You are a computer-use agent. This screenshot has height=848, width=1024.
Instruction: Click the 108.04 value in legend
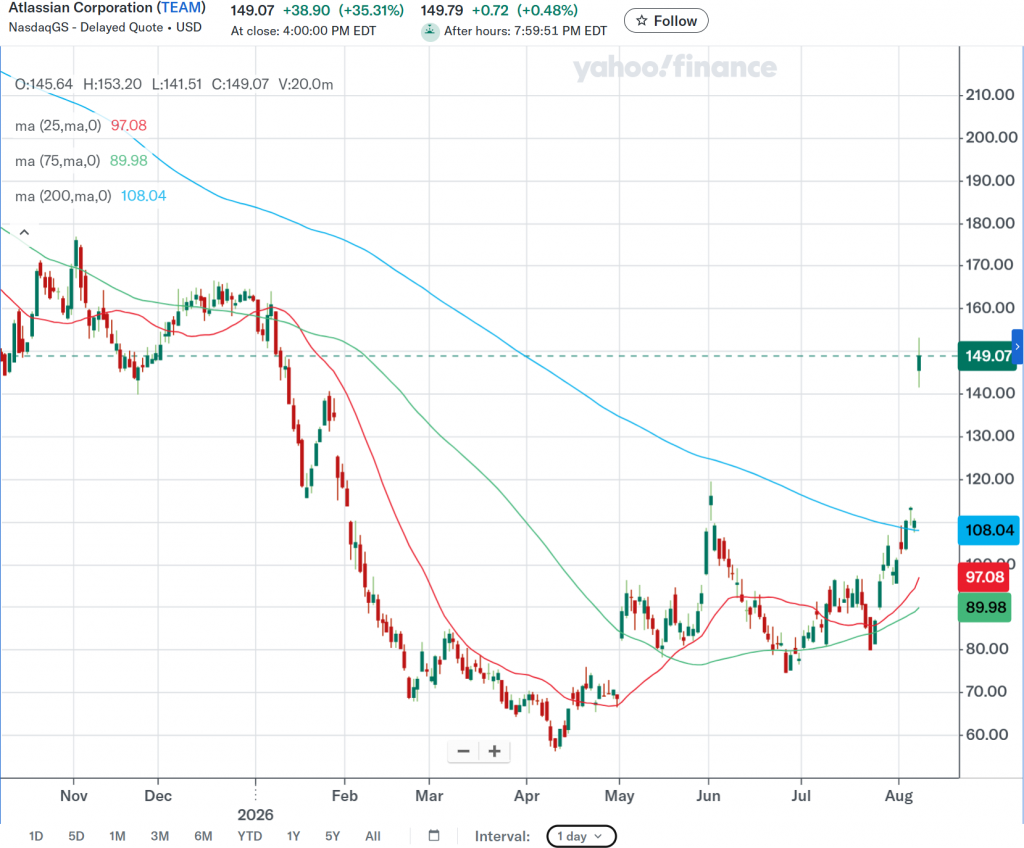point(144,196)
